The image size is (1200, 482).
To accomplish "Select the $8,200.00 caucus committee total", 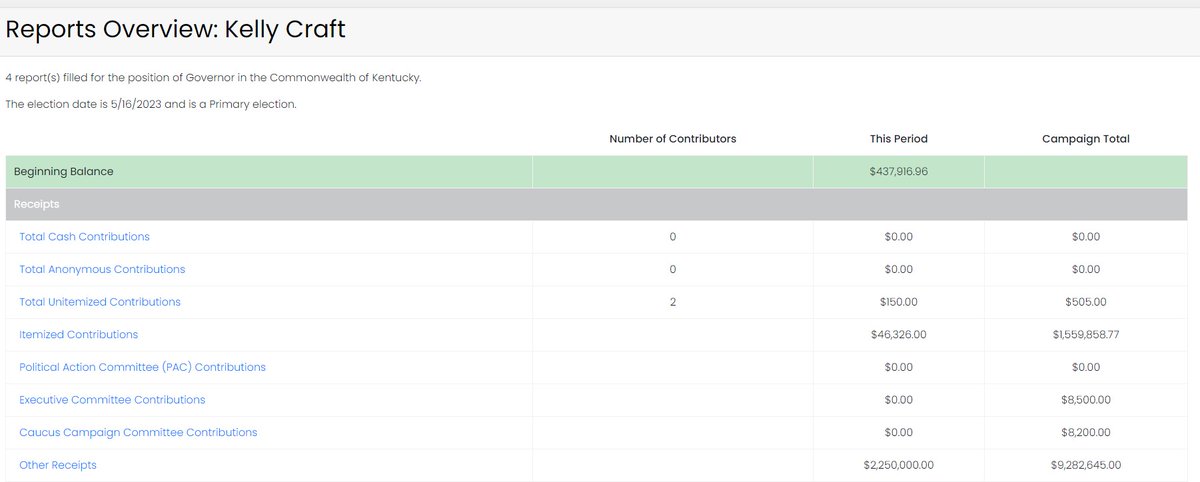I will 1086,432.
